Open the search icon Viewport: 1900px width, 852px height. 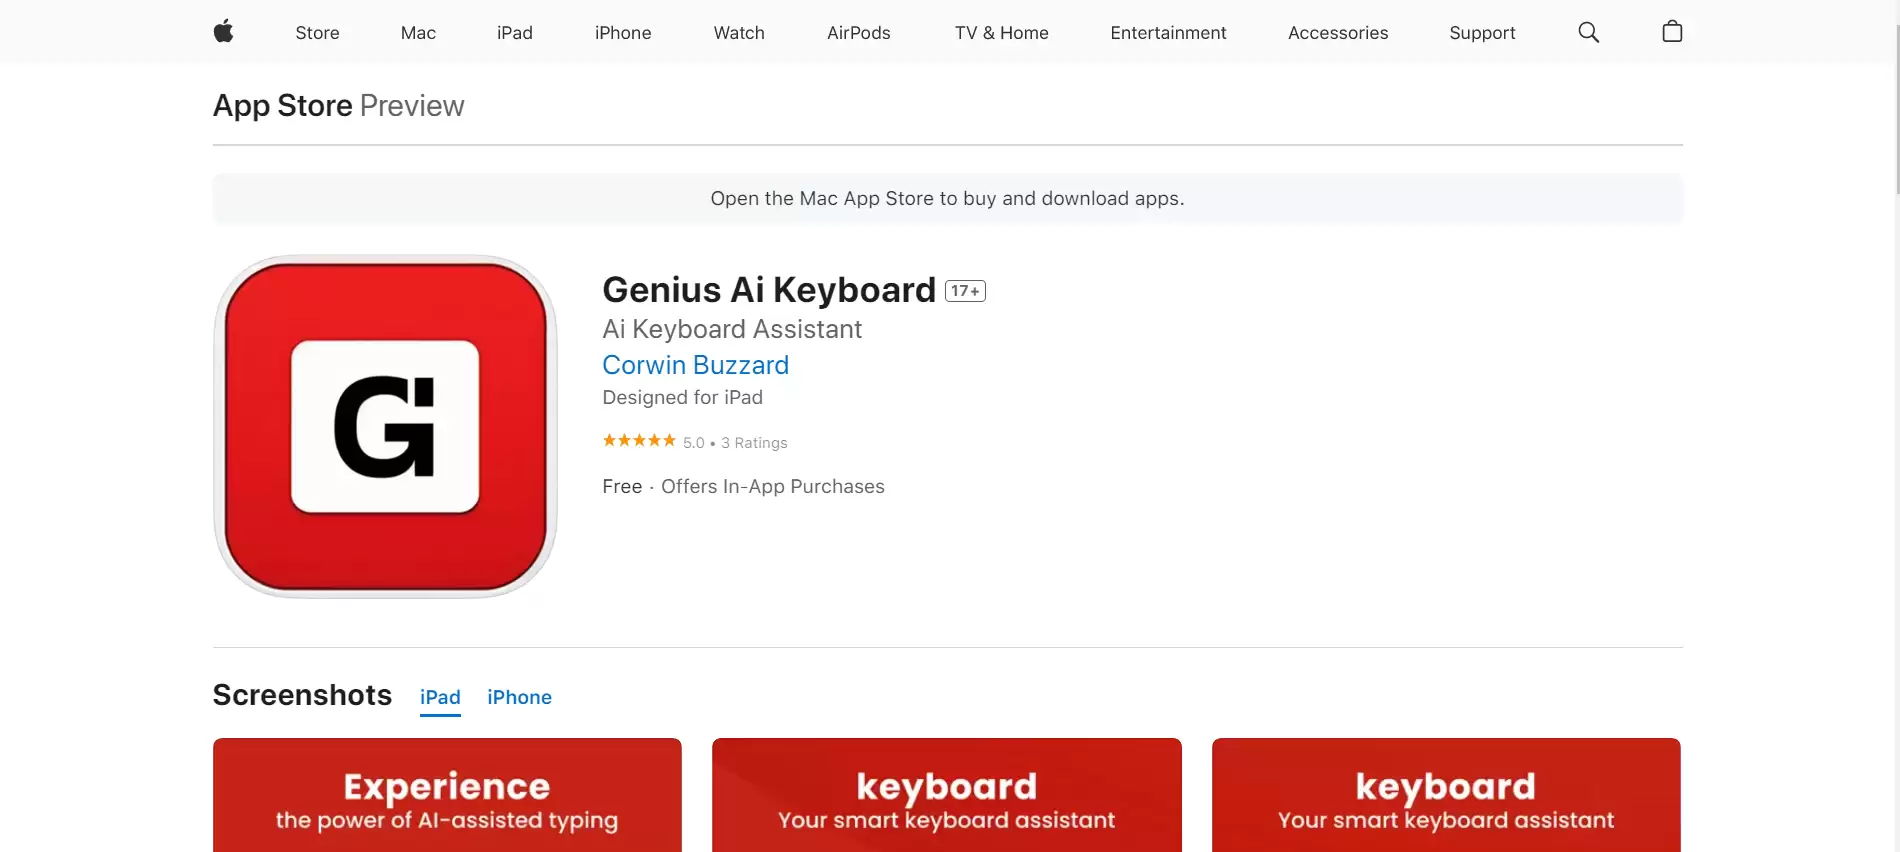(1588, 31)
